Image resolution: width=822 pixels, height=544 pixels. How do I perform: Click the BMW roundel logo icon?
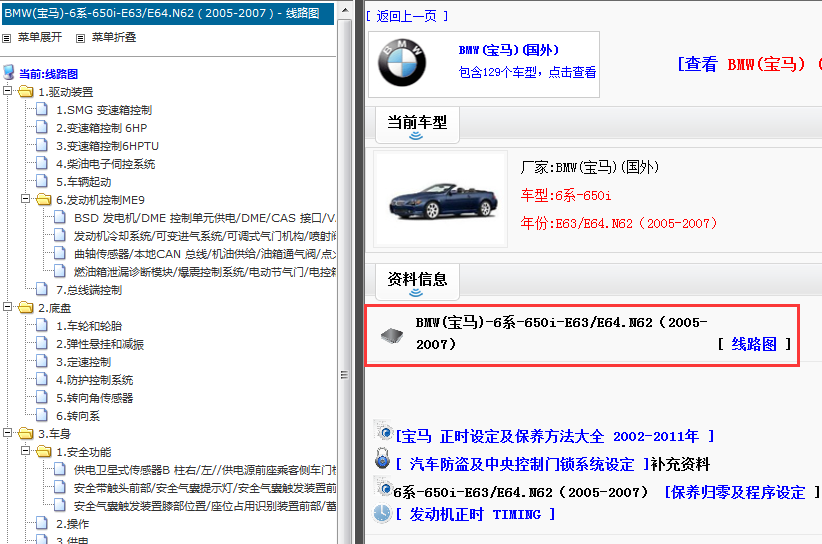click(402, 63)
